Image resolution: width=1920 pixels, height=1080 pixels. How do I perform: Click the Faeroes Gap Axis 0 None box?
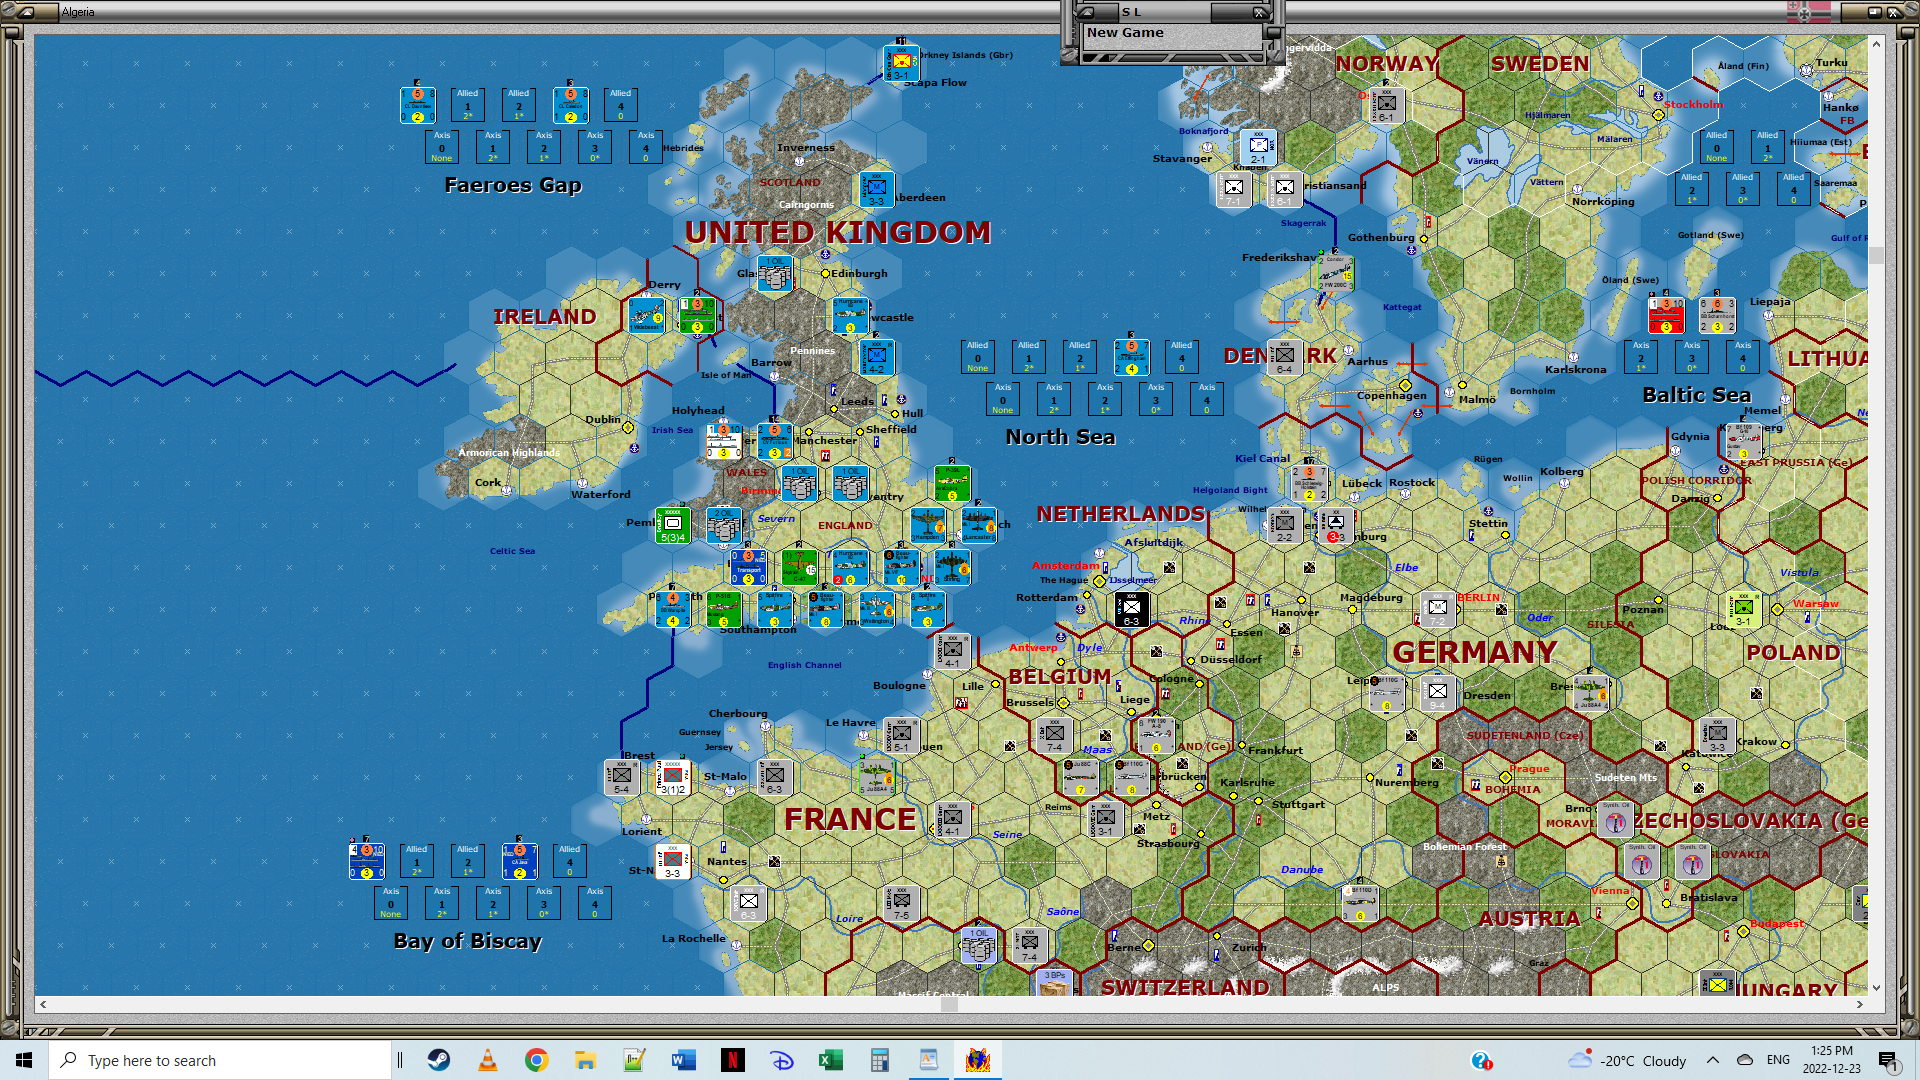[x=442, y=147]
